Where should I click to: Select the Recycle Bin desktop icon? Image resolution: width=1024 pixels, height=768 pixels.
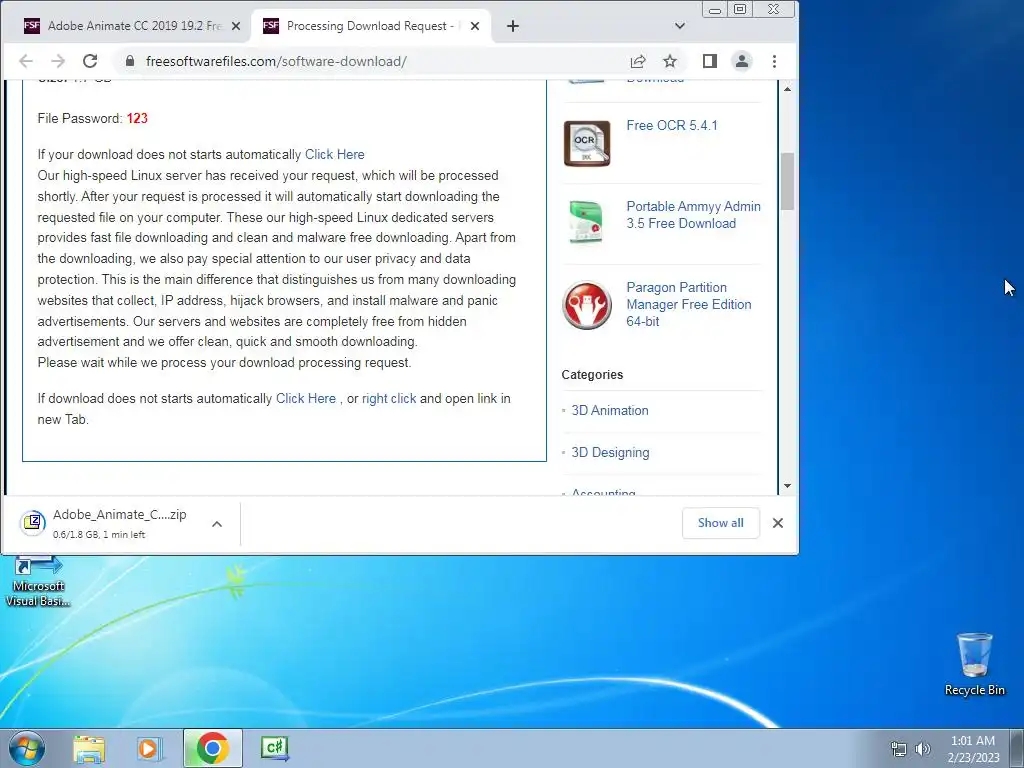(974, 664)
